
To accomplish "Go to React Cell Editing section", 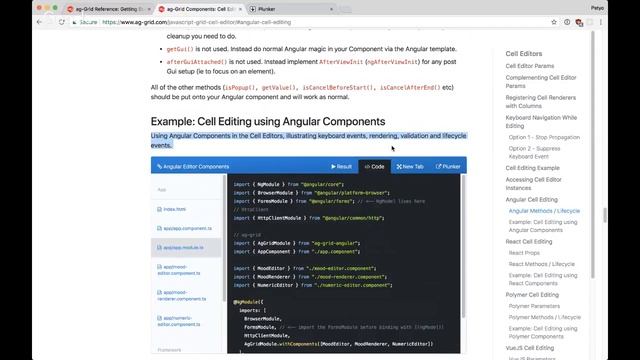I will (x=529, y=242).
